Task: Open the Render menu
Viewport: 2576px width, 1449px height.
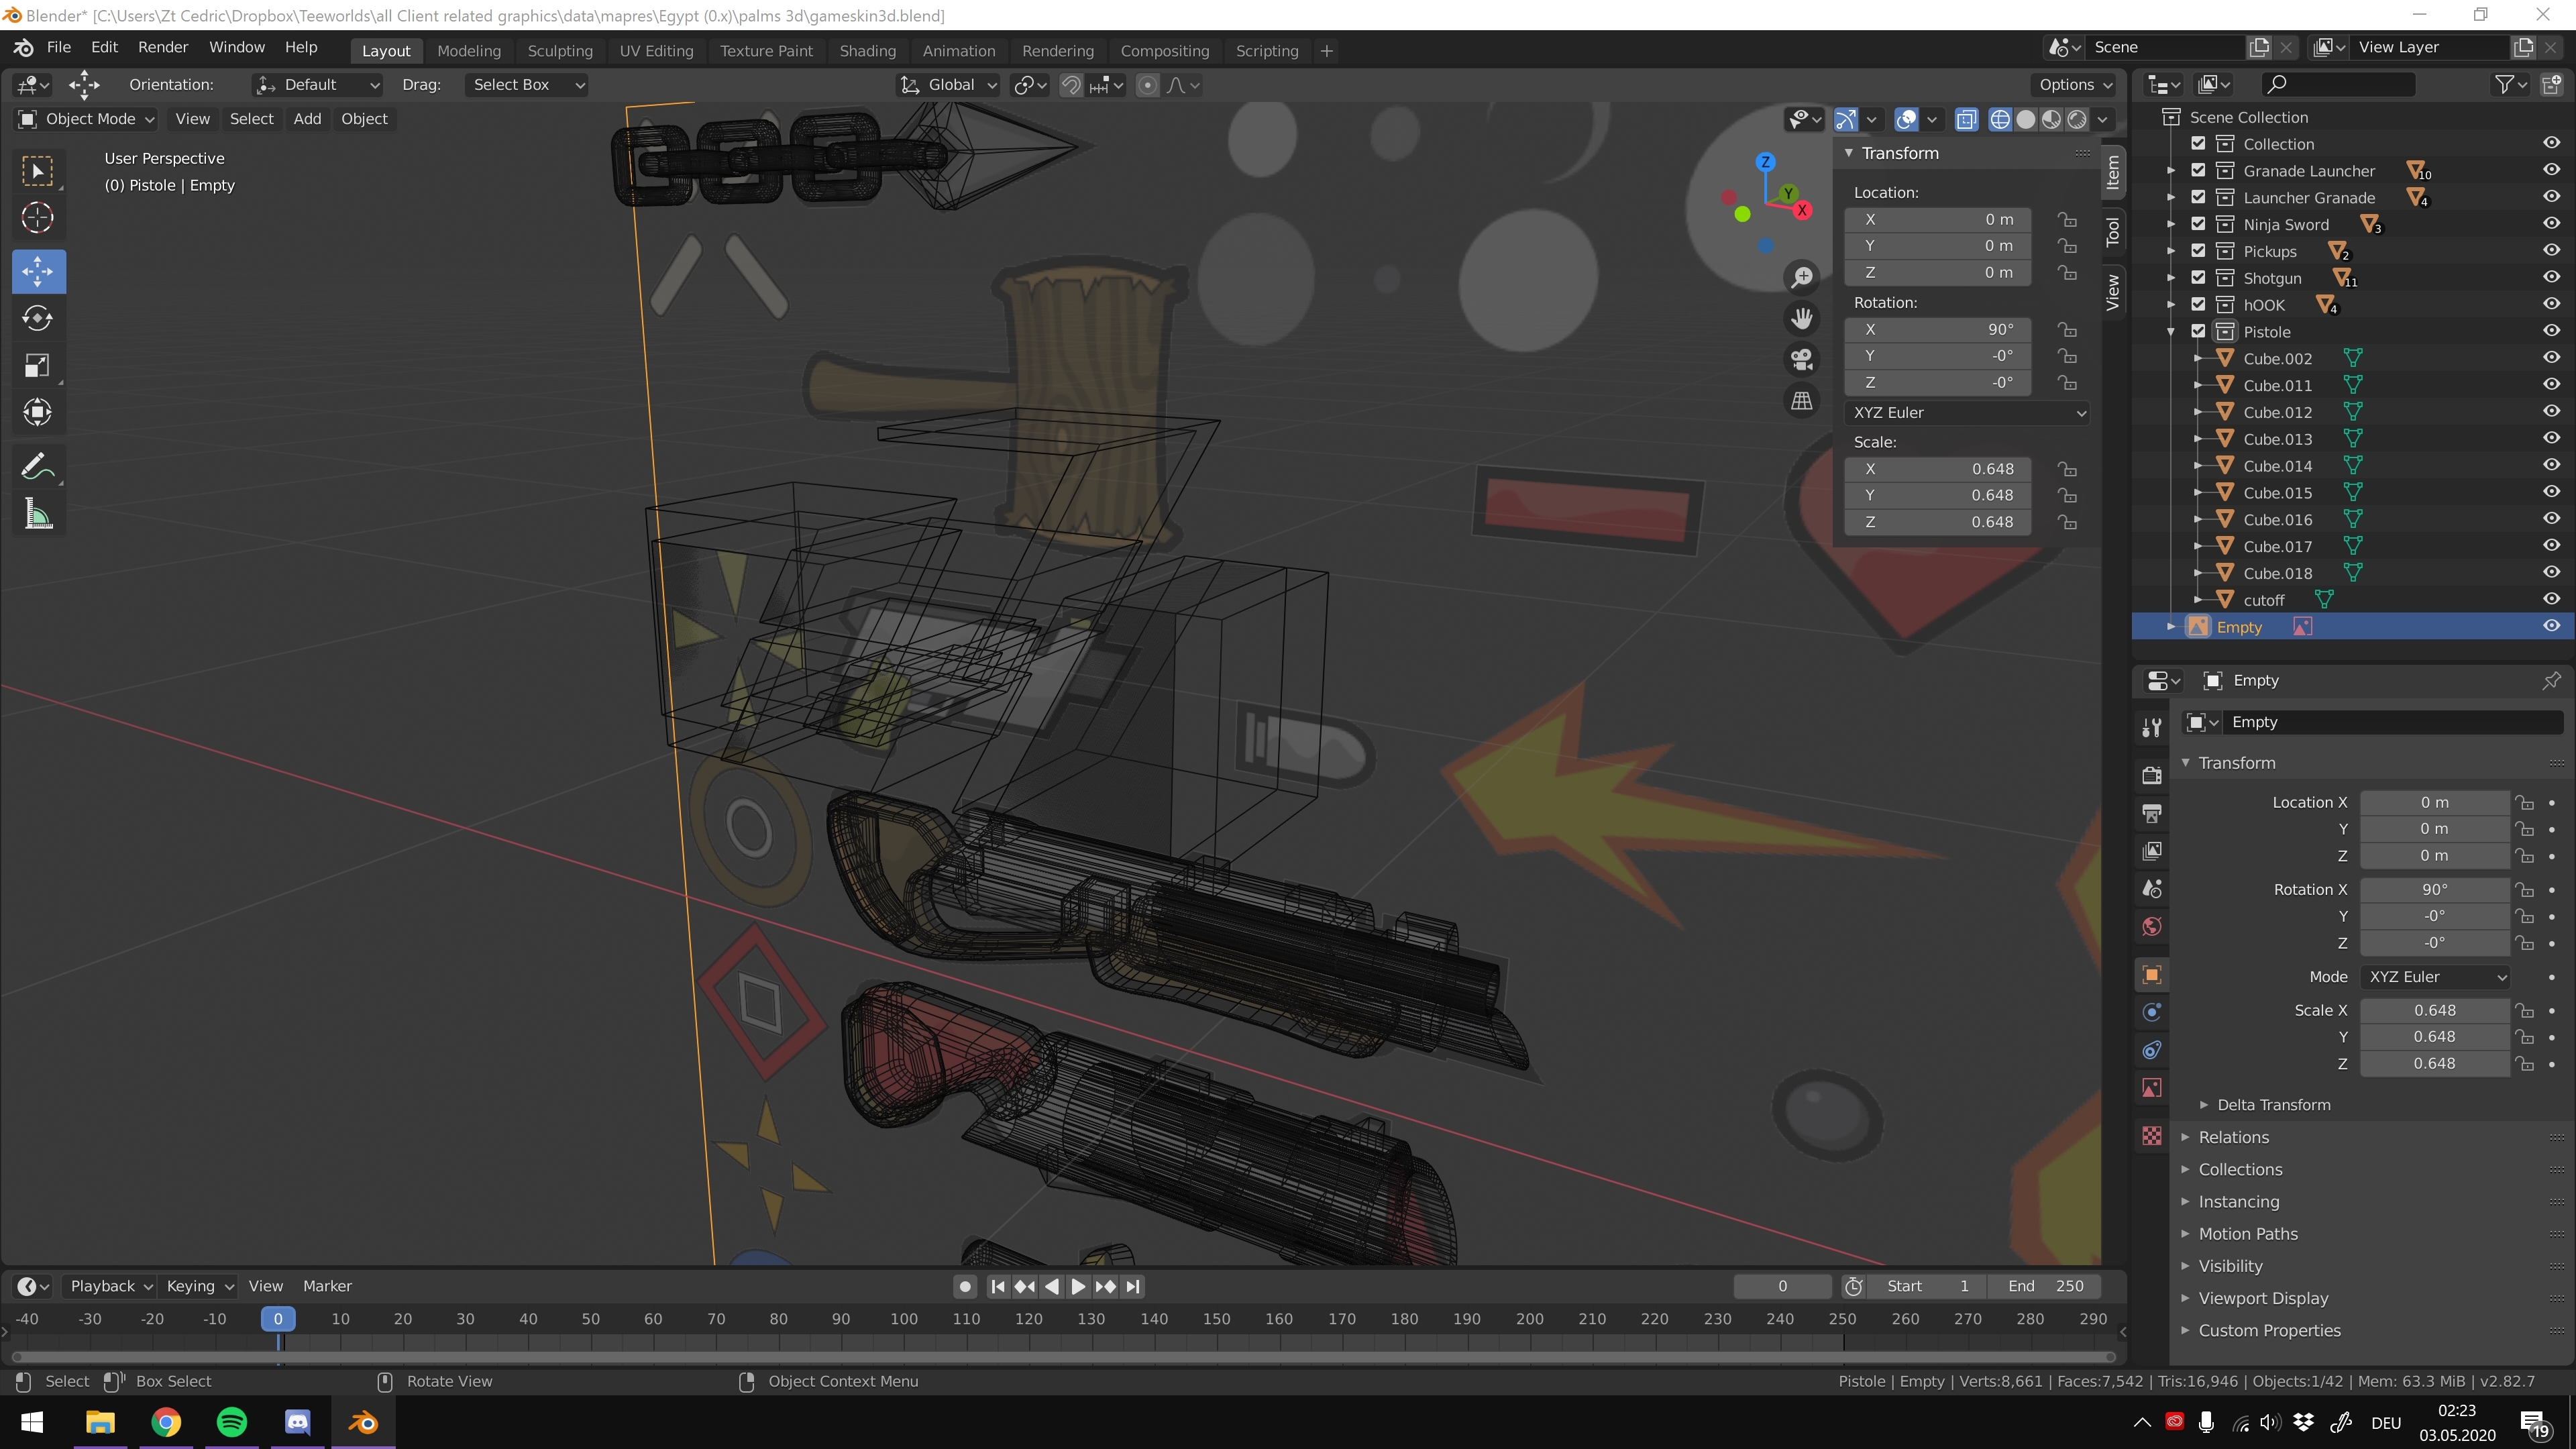Action: [x=163, y=47]
